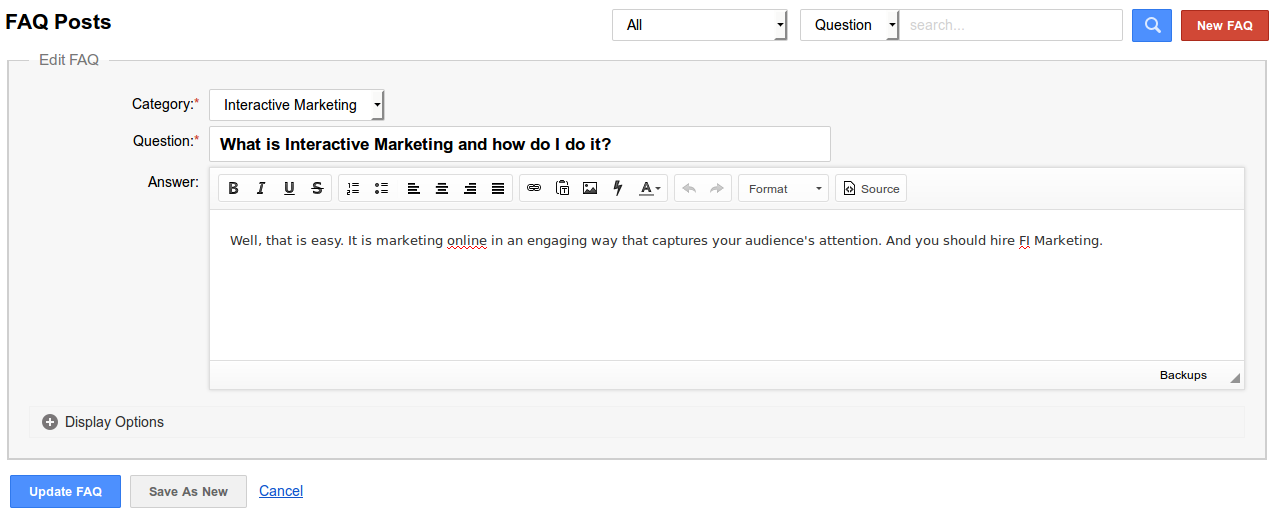The image size is (1280, 515).
Task: Insert a numbered list
Action: 353,188
